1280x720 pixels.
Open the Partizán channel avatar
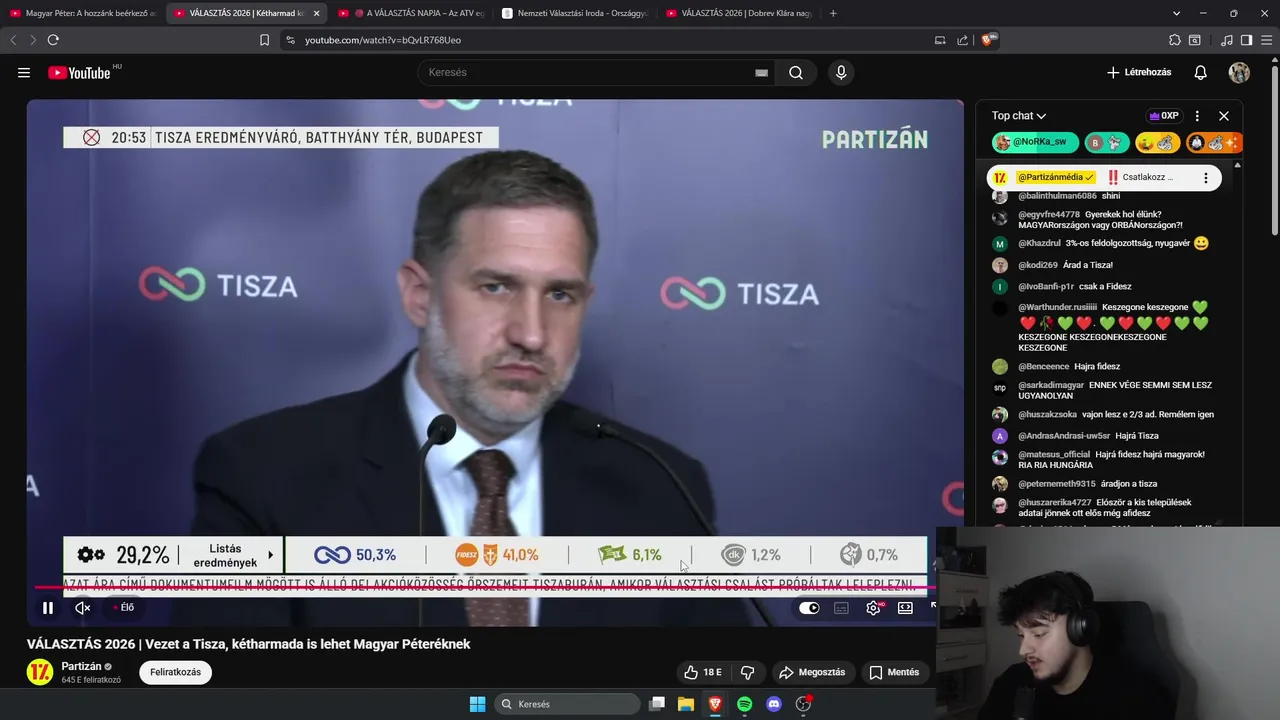pyautogui.click(x=40, y=672)
